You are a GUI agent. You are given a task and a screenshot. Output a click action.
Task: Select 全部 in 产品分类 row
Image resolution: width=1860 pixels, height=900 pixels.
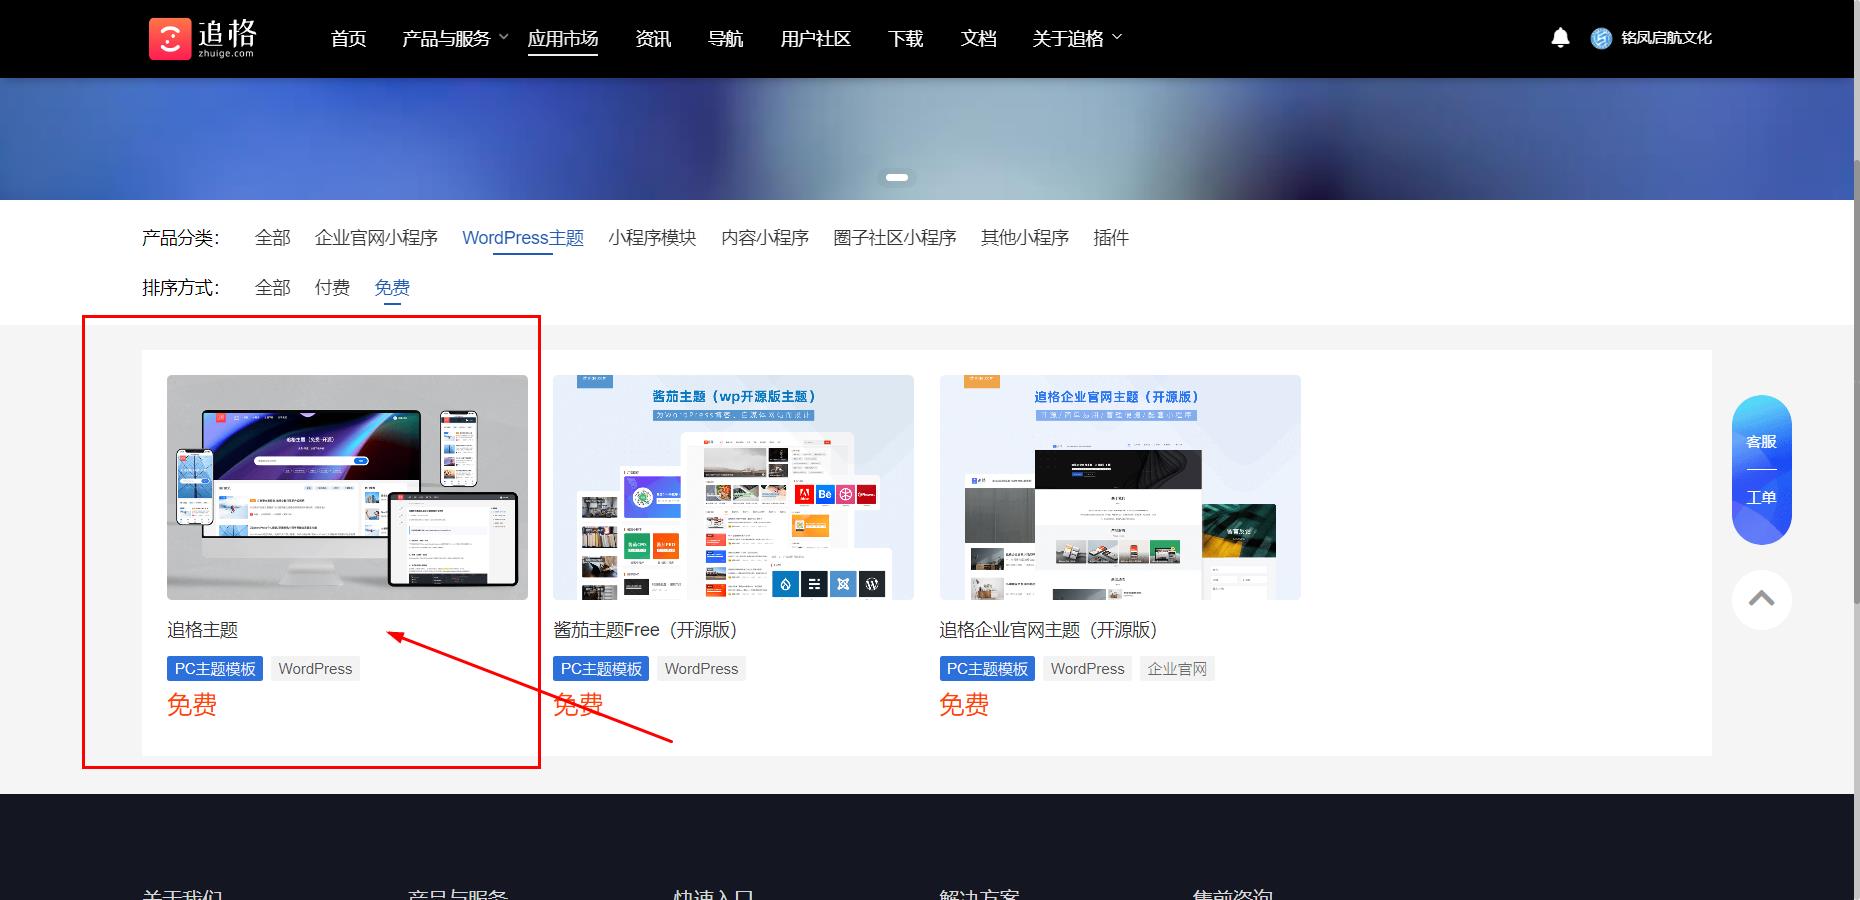point(272,238)
